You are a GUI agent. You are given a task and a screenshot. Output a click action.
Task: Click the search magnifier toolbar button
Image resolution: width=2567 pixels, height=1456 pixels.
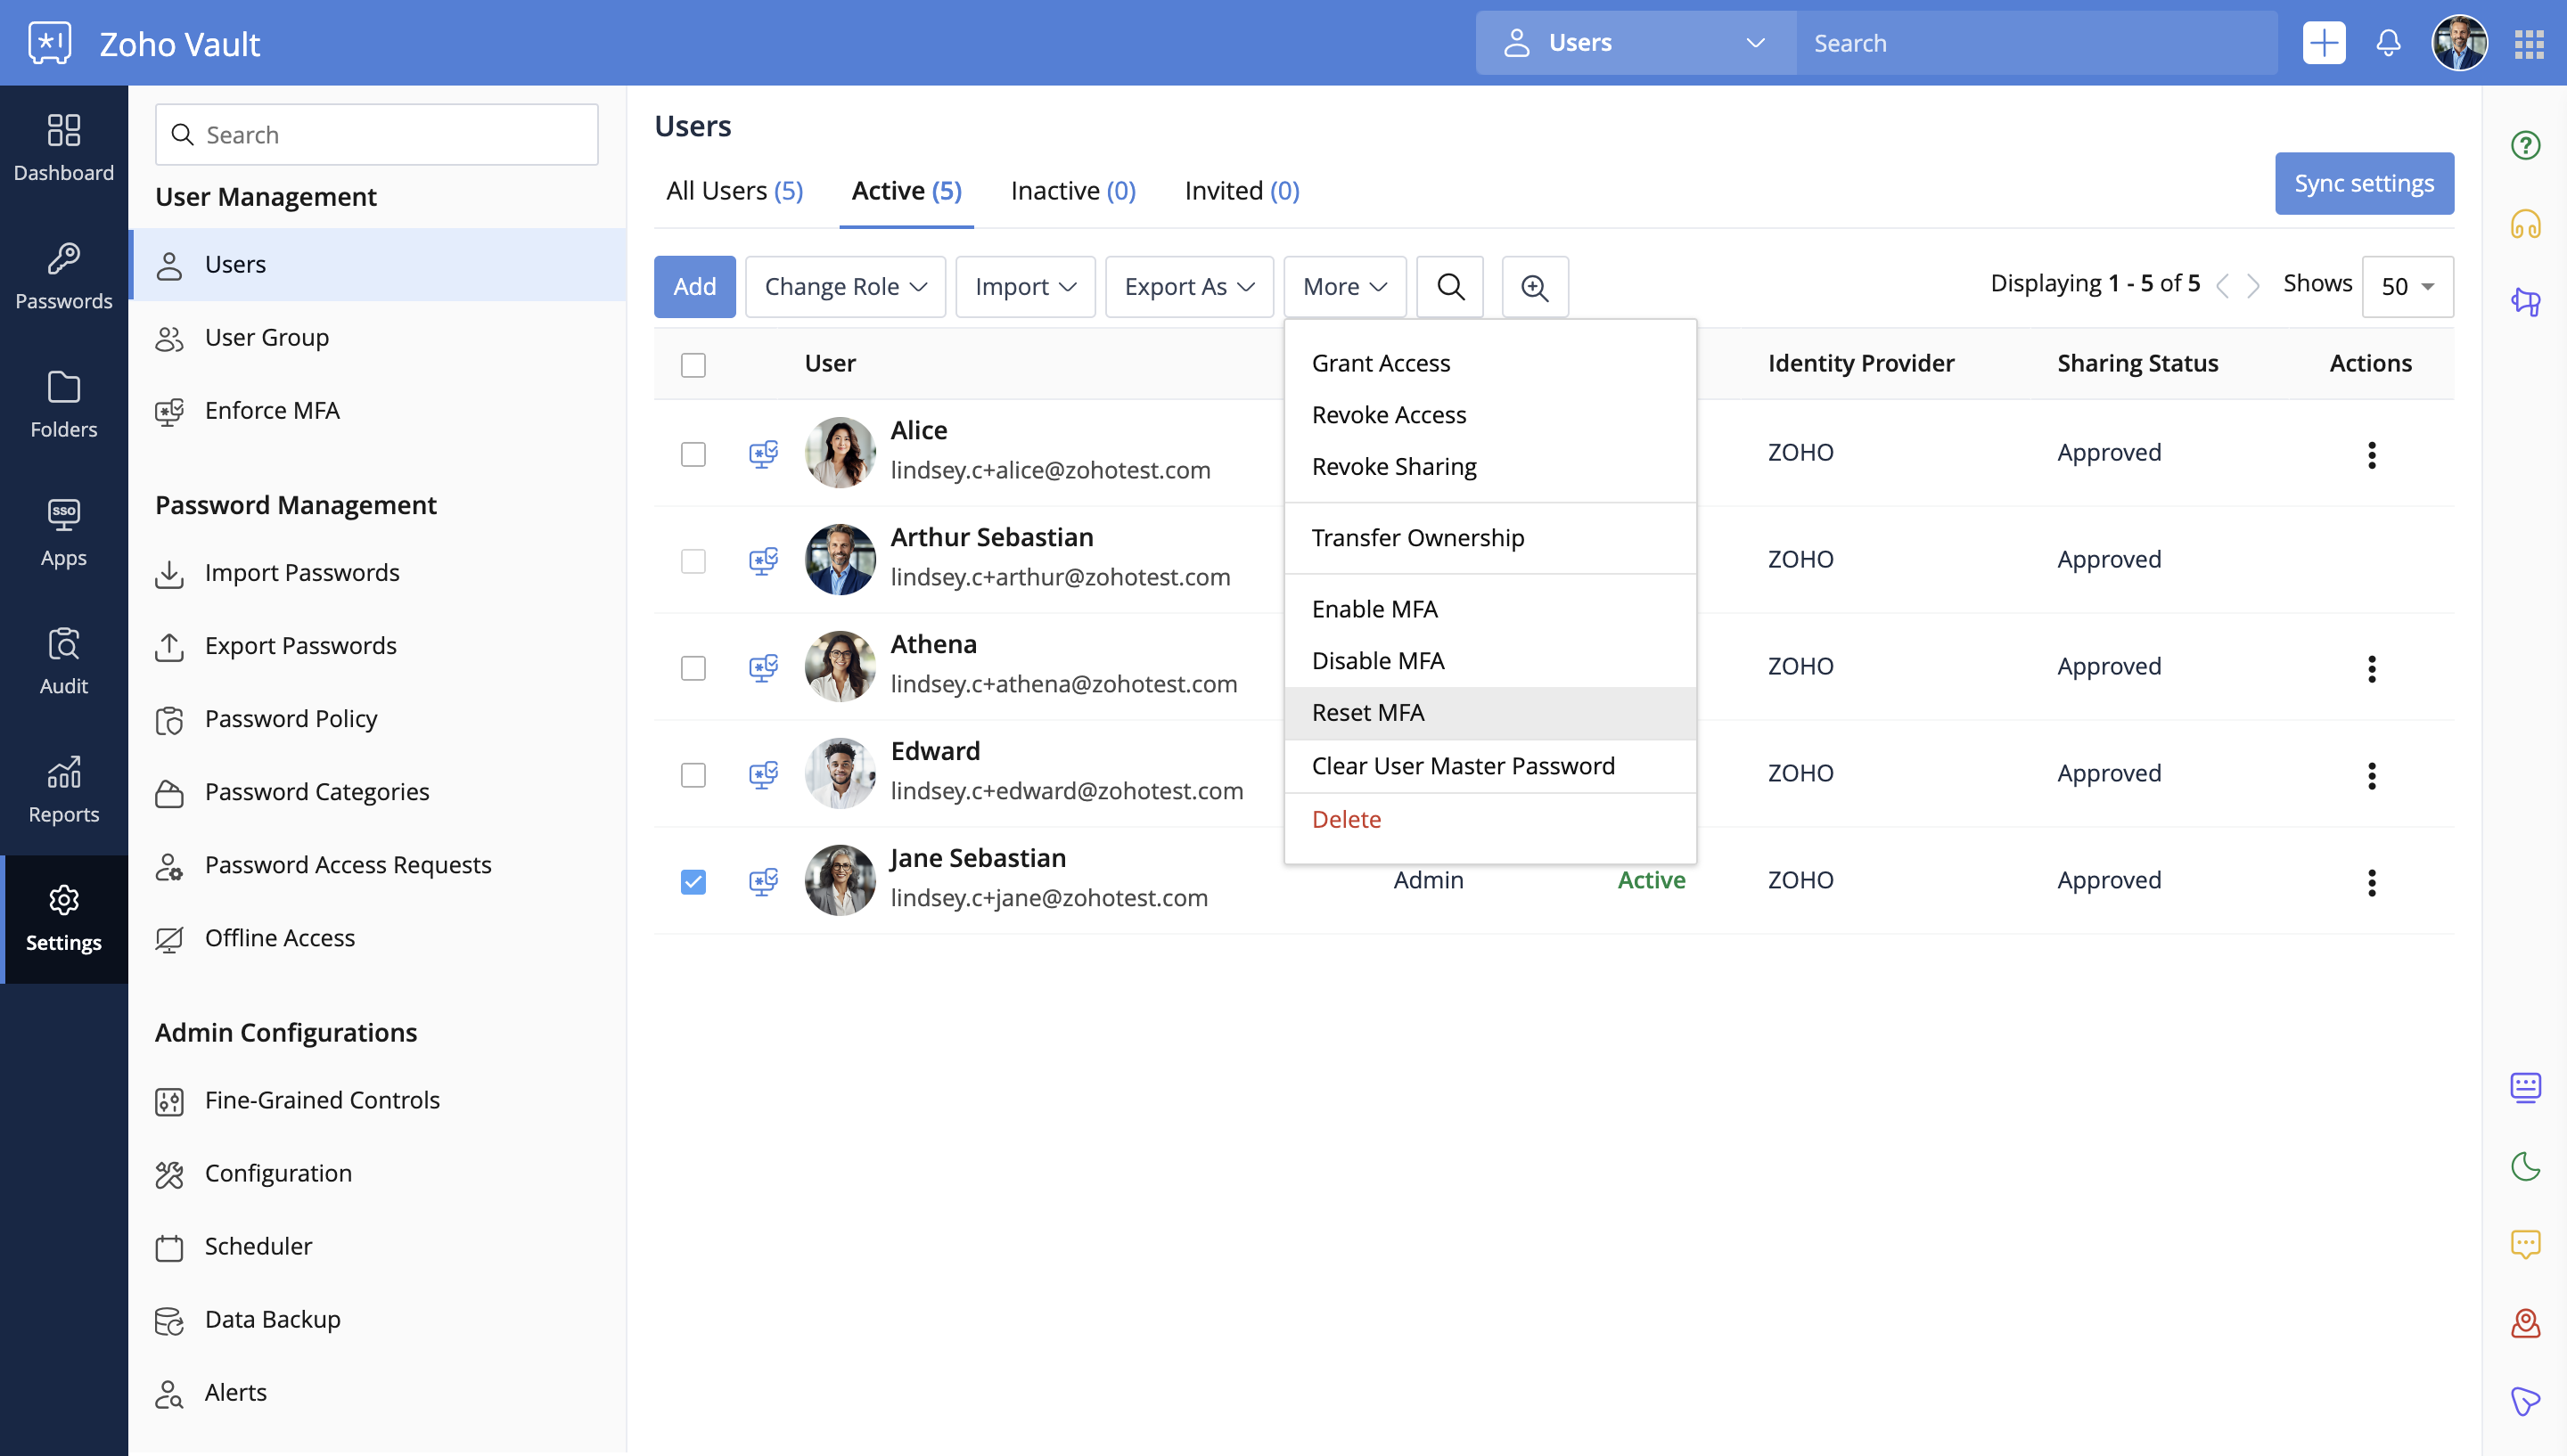[1450, 287]
